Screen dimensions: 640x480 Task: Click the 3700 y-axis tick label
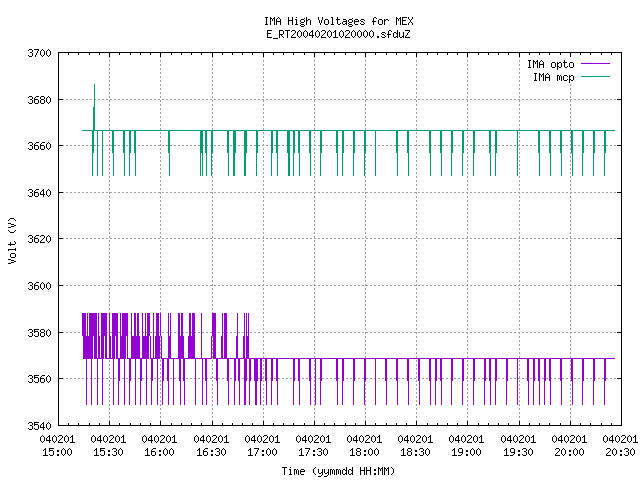click(x=40, y=53)
